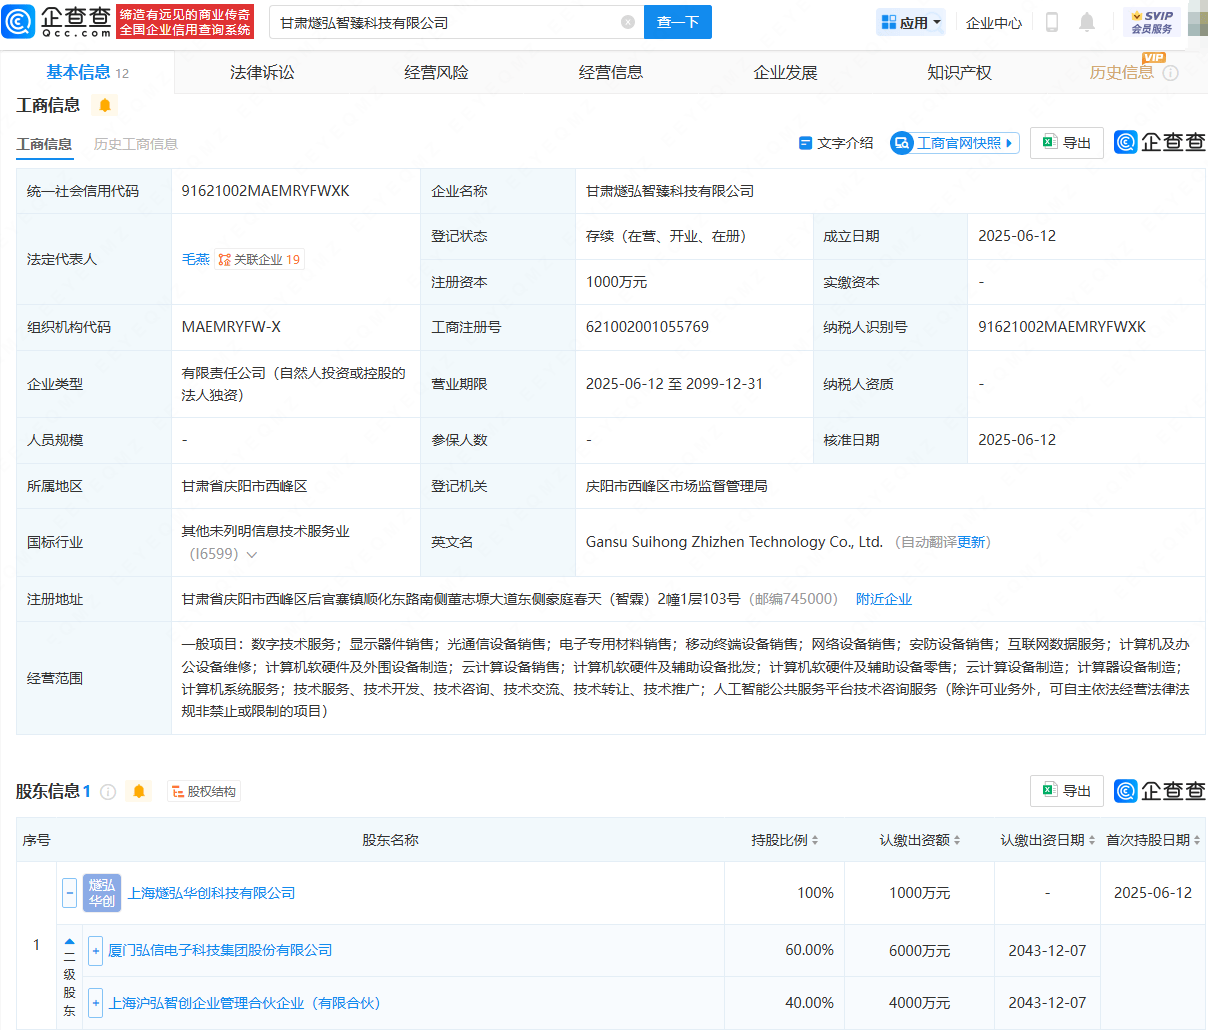Viewport: 1208px width, 1030px height.
Task: Open 工商官网快照 snapshot button
Action: [955, 143]
